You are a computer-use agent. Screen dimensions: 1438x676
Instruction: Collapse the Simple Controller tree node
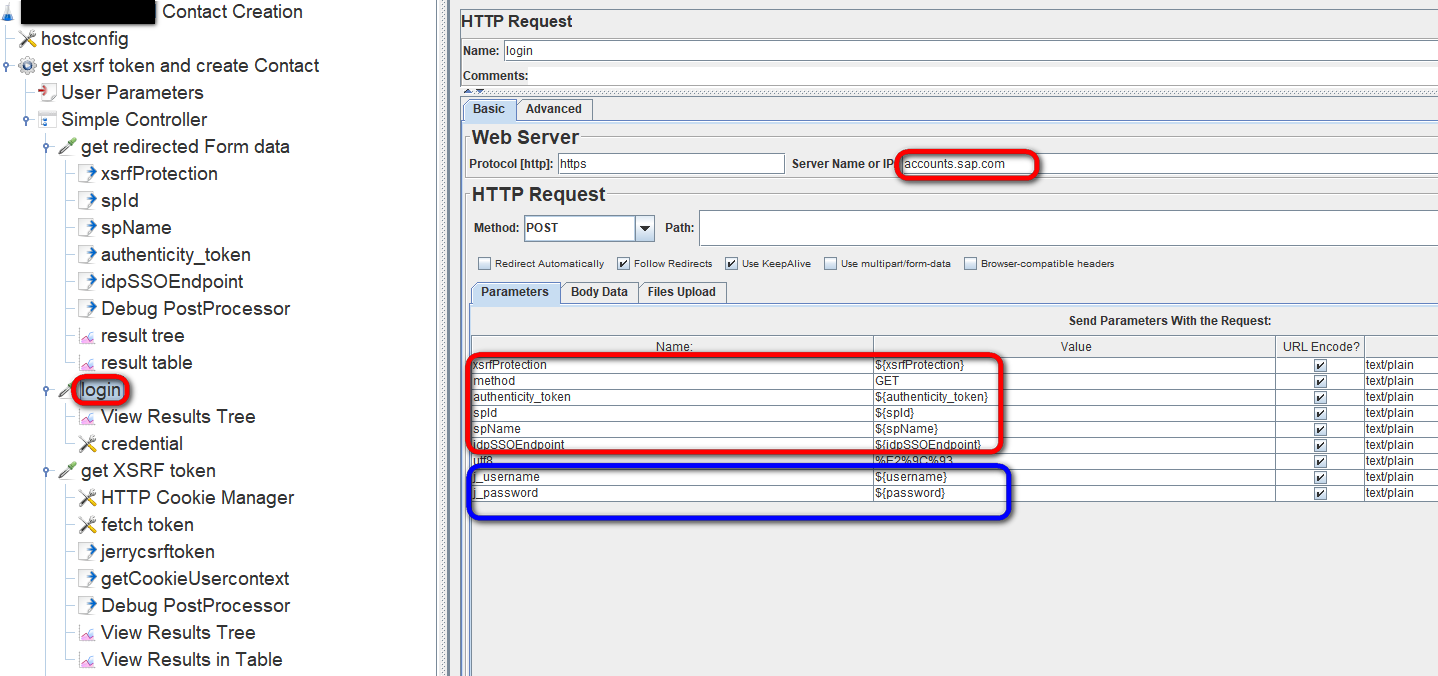click(26, 121)
